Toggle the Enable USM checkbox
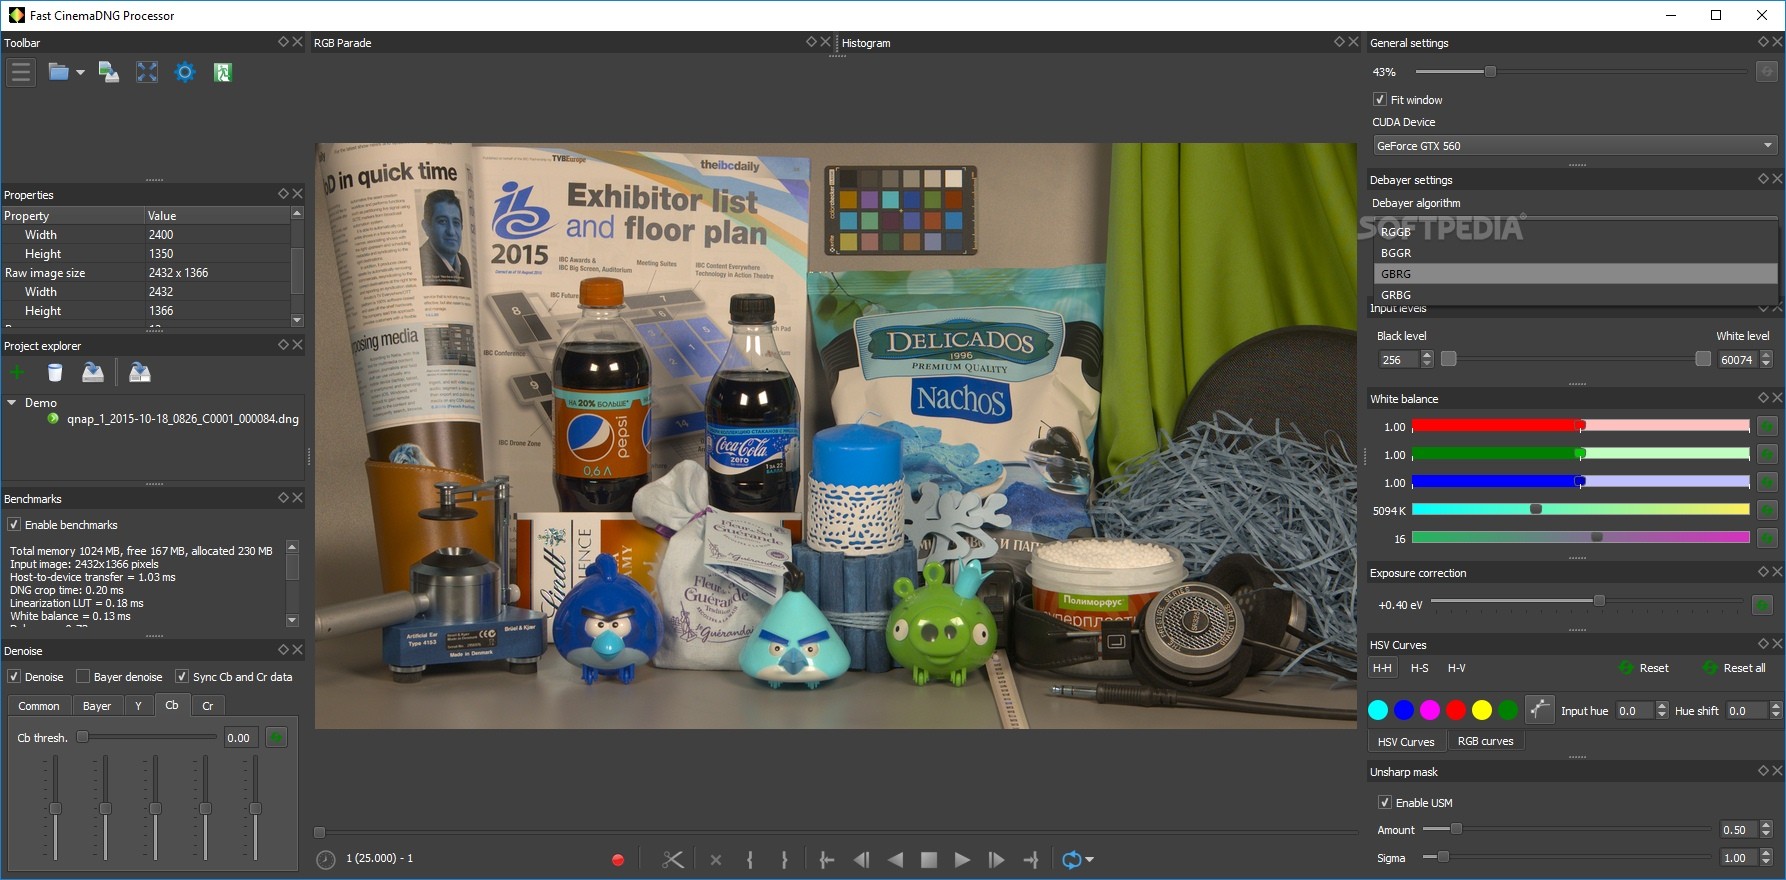Image resolution: width=1786 pixels, height=880 pixels. [1385, 803]
